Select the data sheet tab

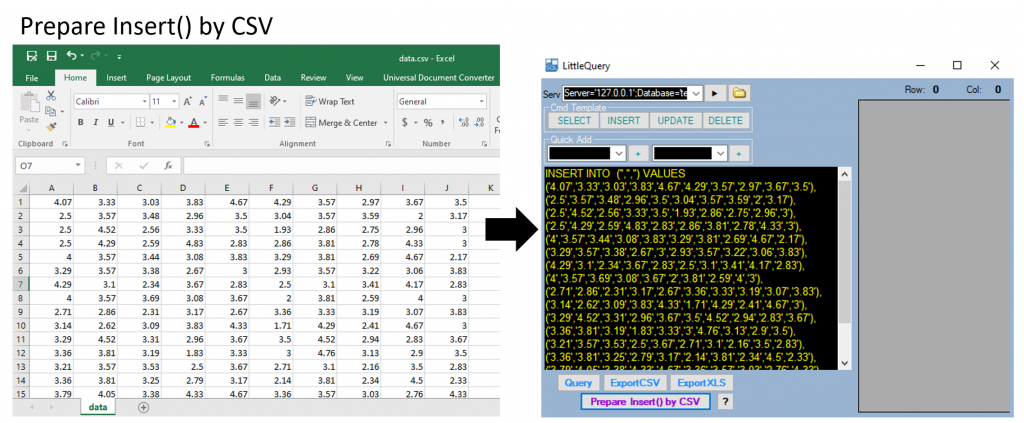click(x=98, y=407)
